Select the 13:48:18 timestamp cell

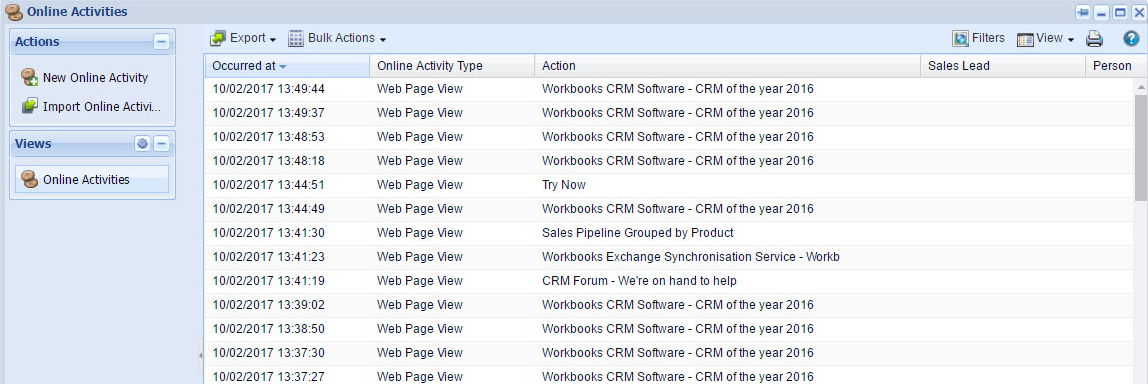point(268,161)
